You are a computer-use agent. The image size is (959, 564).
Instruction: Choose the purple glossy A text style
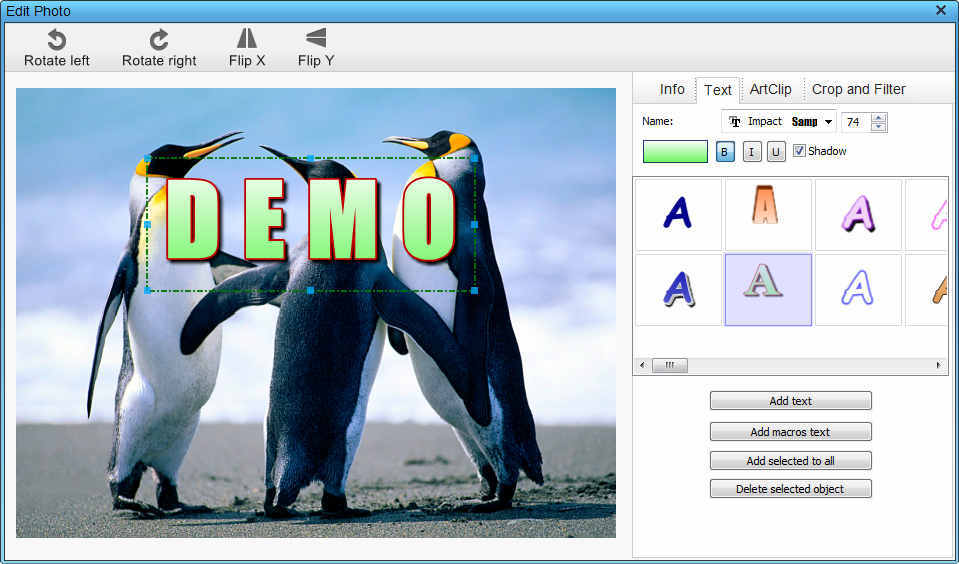coord(858,215)
